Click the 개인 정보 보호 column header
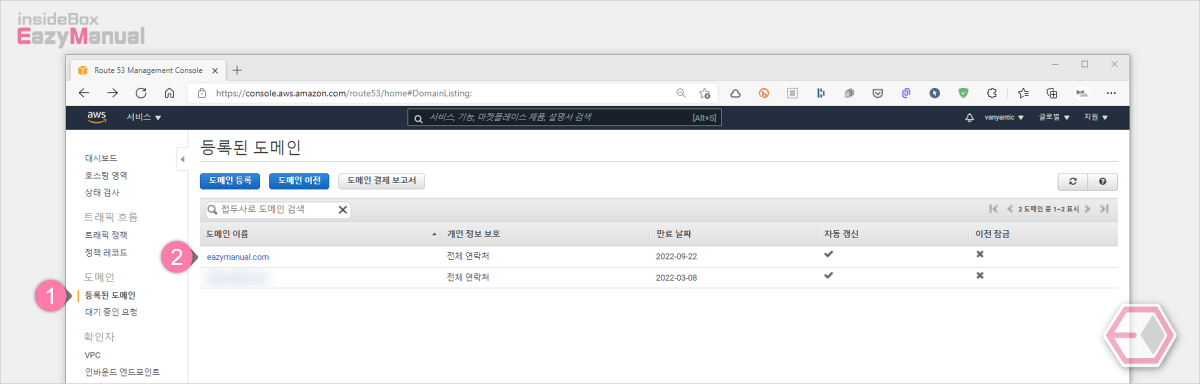The height and width of the screenshot is (384, 1200). pyautogui.click(x=545, y=233)
